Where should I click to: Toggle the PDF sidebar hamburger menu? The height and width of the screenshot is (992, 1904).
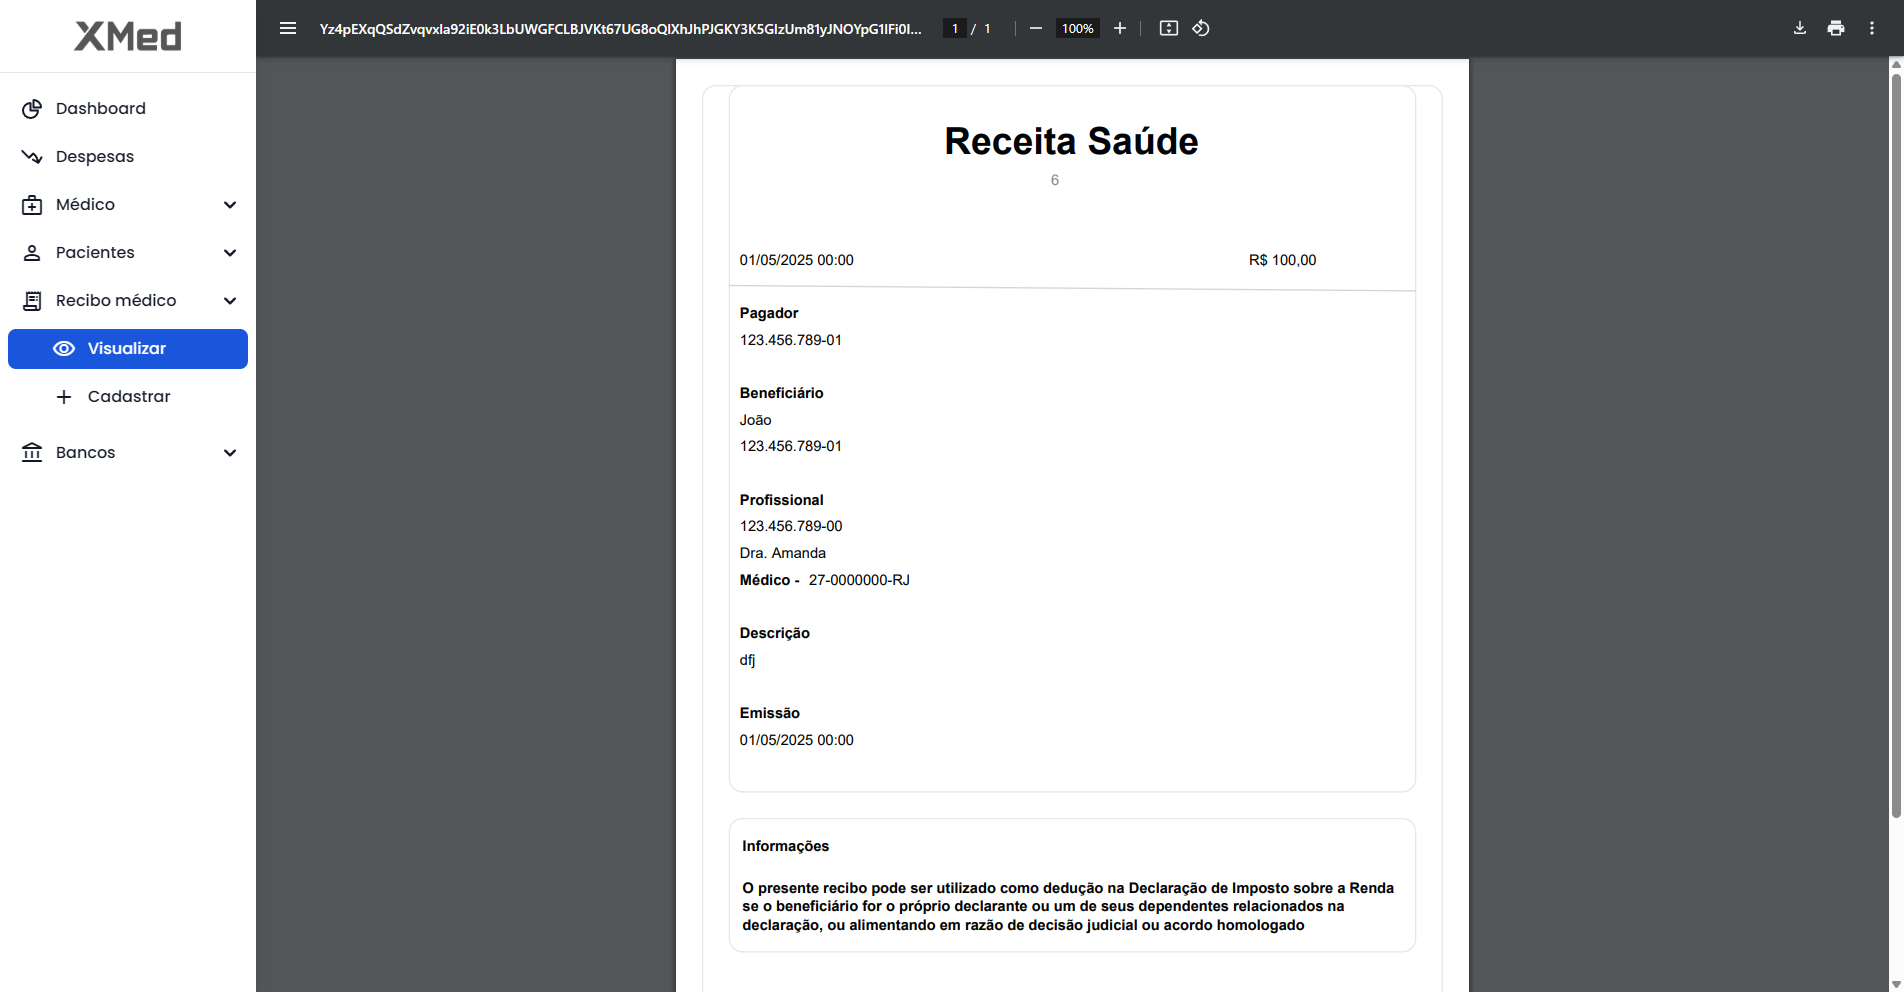(x=288, y=28)
